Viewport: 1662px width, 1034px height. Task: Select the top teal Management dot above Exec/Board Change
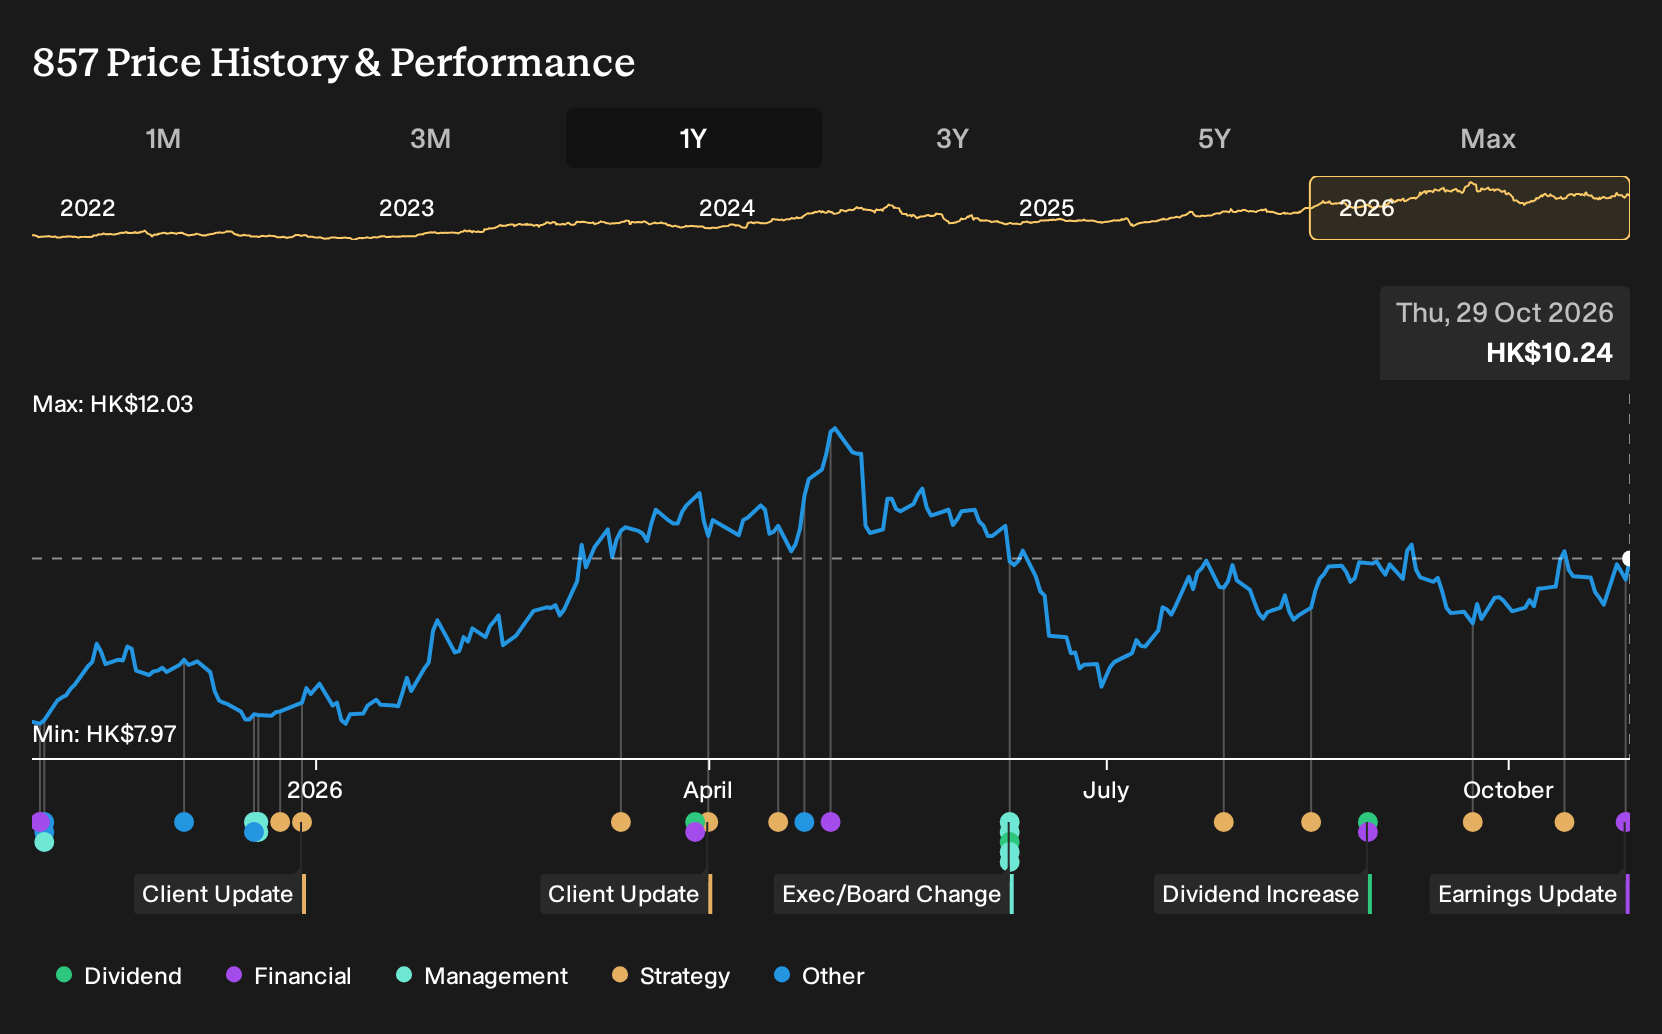[x=1010, y=821]
